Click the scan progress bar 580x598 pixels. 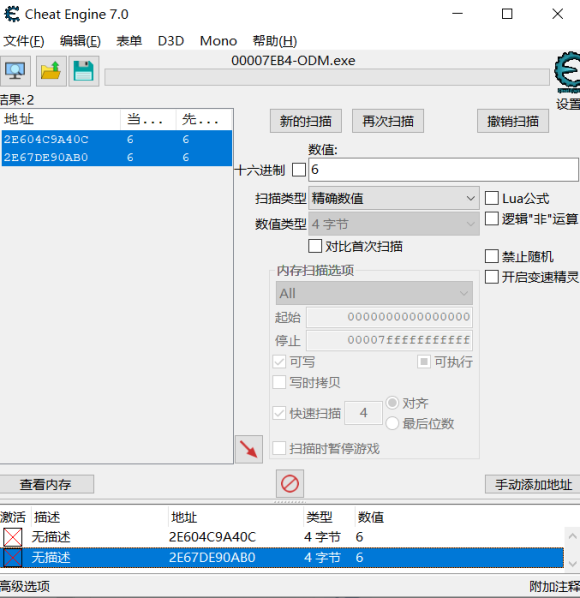pos(327,77)
